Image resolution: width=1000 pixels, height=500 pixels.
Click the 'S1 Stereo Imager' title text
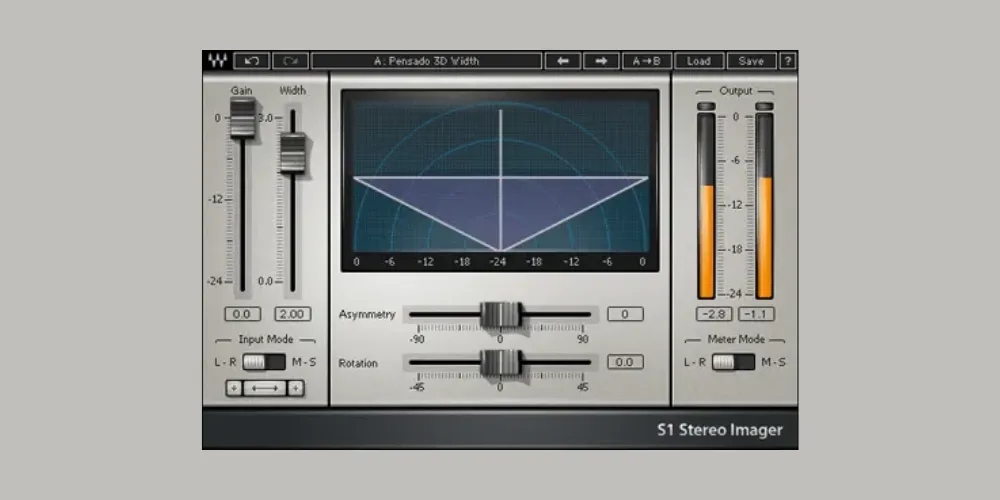tap(720, 430)
